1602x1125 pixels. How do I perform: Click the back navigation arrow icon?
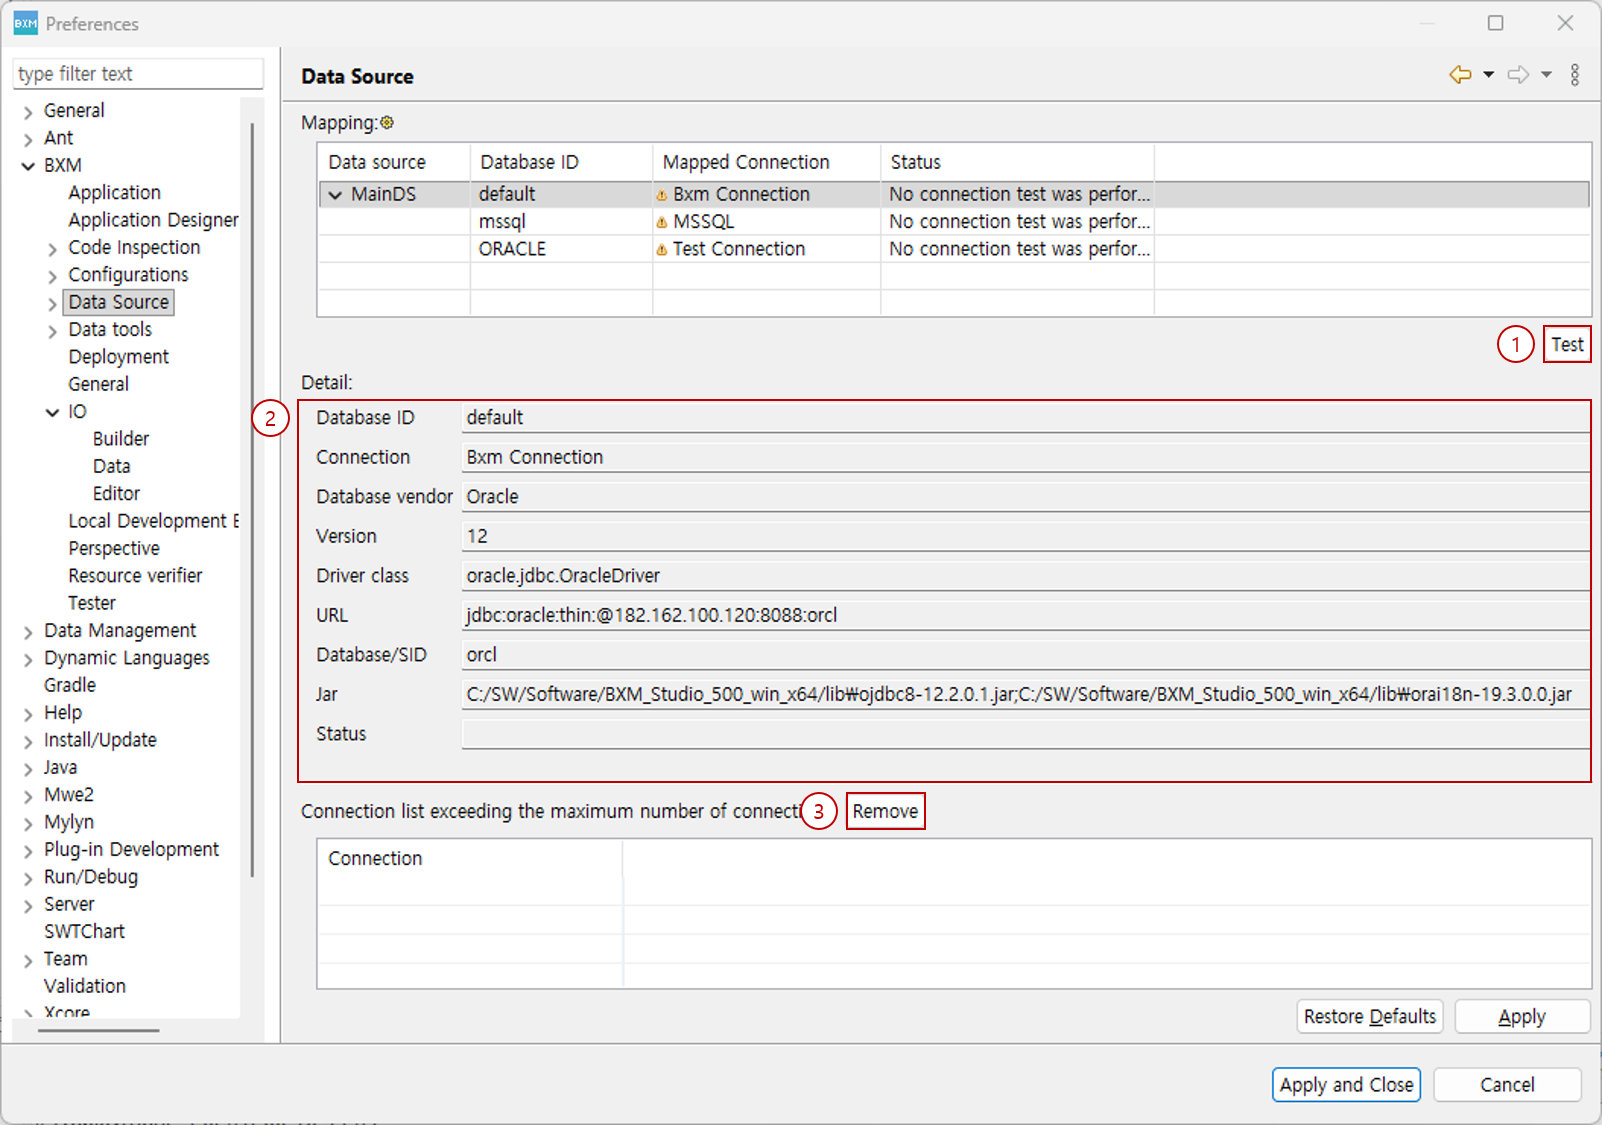[1460, 75]
